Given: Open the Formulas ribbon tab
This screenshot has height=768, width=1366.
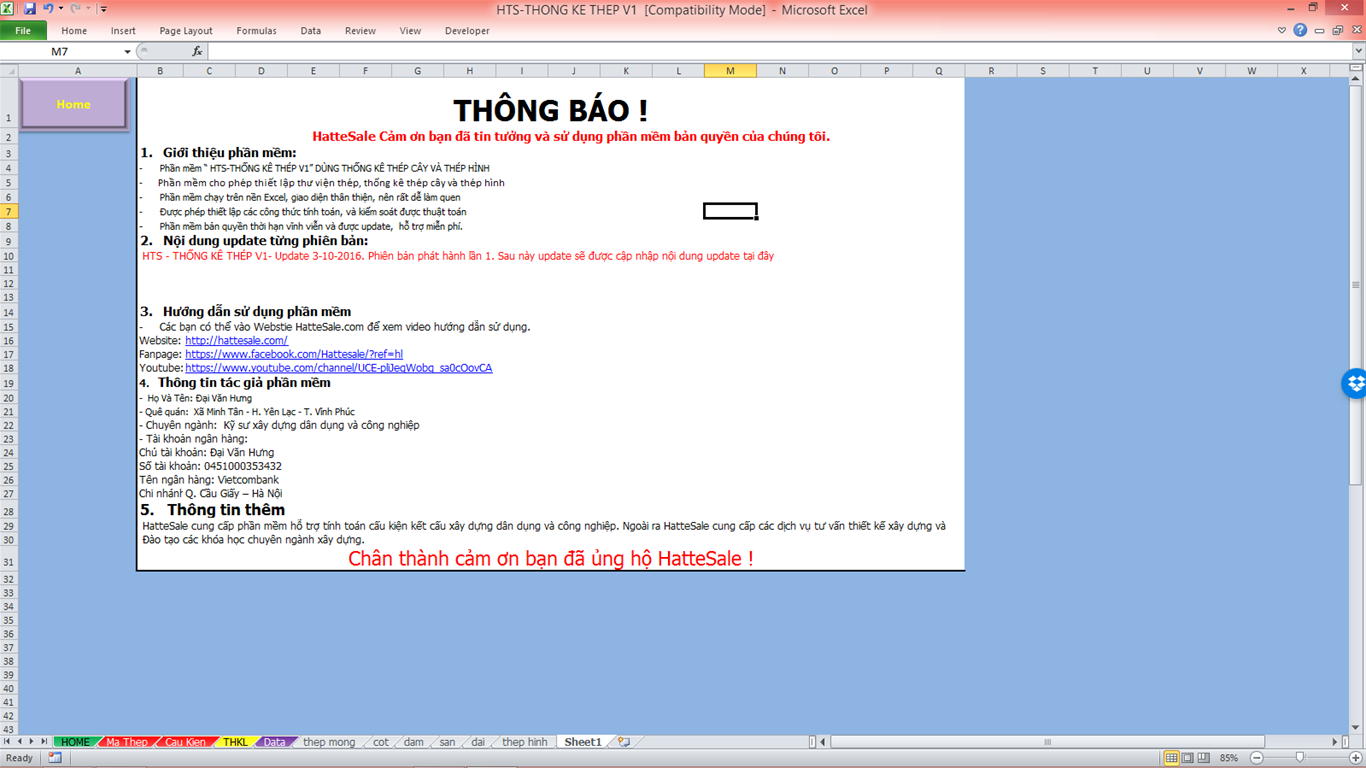Looking at the screenshot, I should [256, 31].
